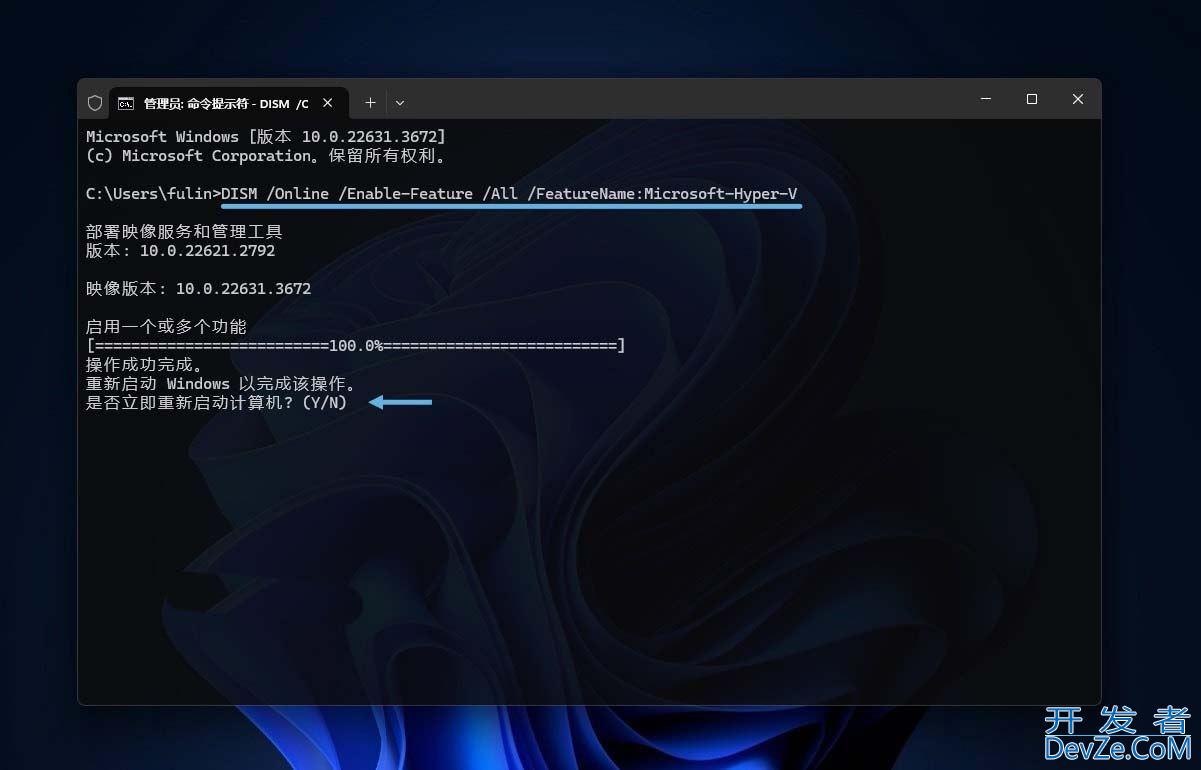Close the terminal window
Viewport: 1201px width, 770px height.
pyautogui.click(x=1078, y=99)
